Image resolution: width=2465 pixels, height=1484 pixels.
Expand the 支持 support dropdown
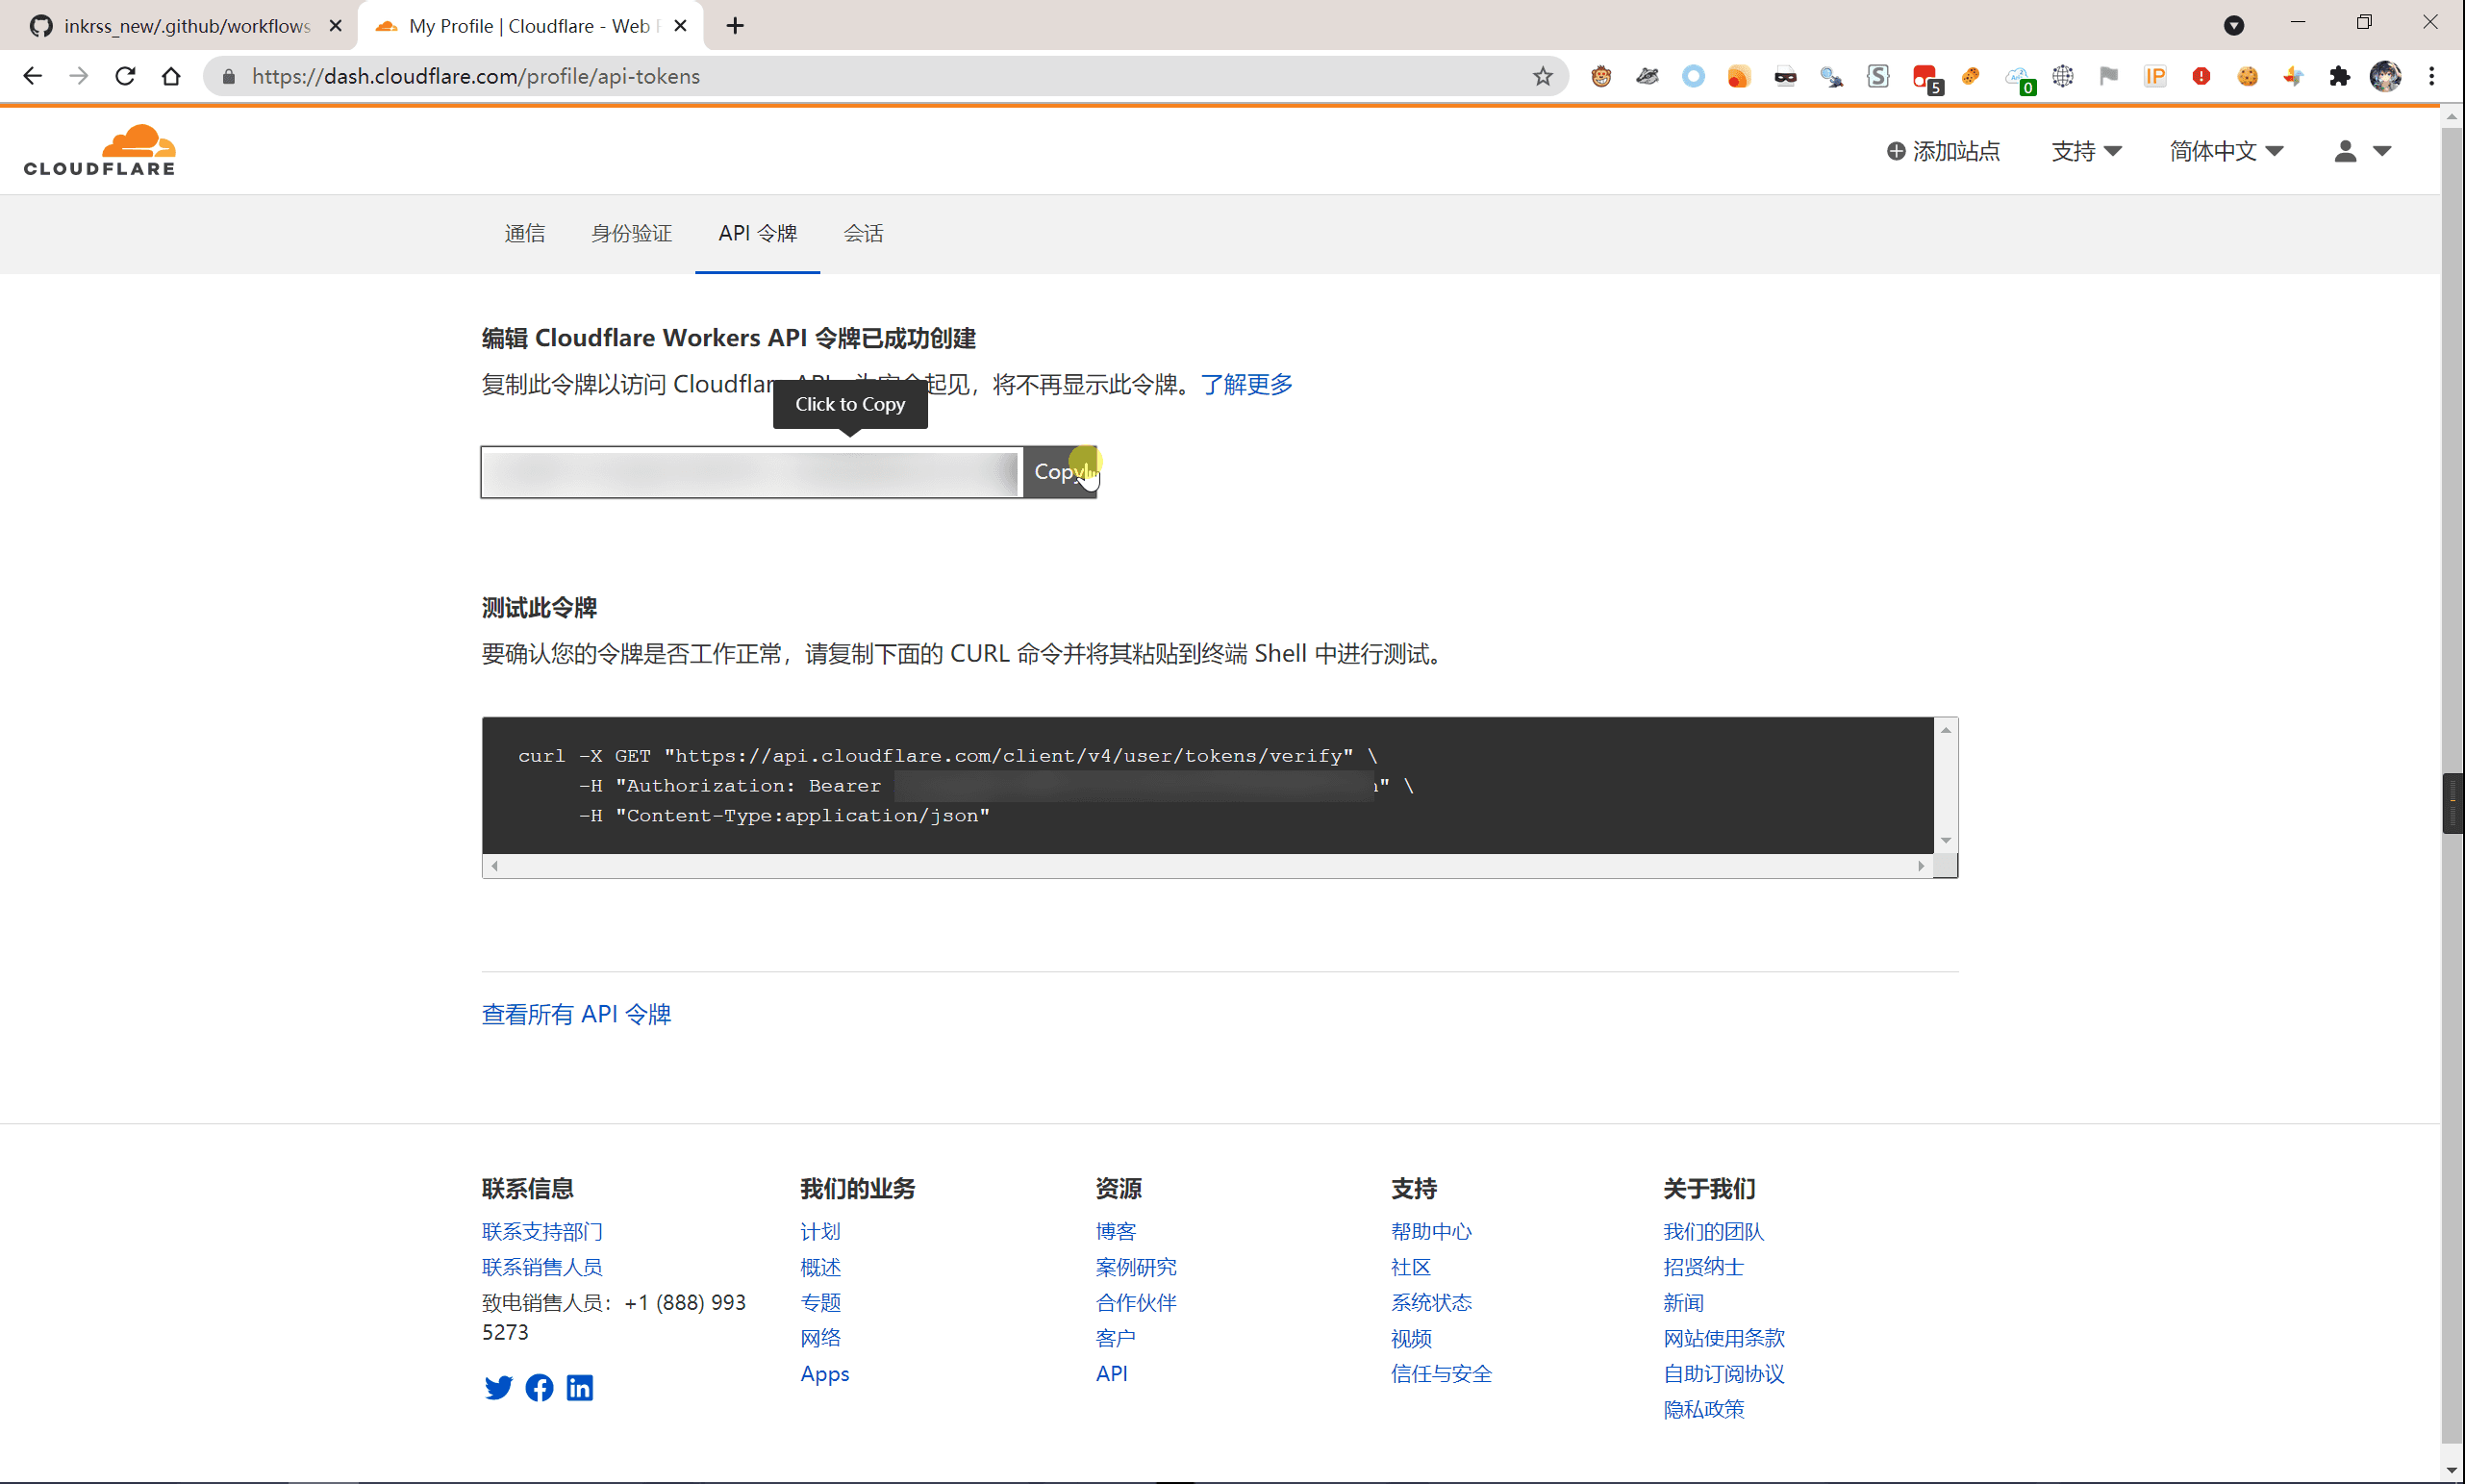pos(2086,151)
